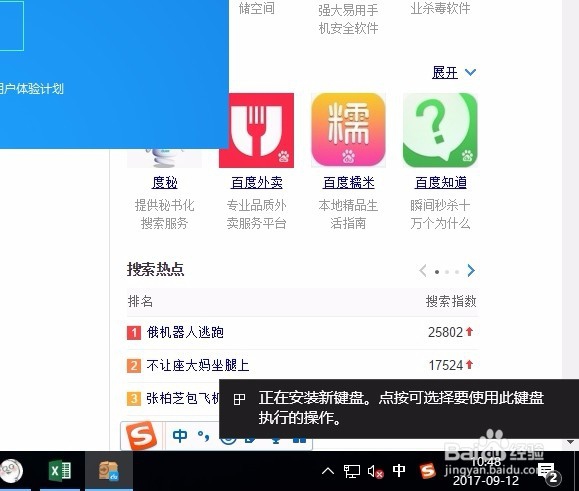Open Excel from the taskbar

[60, 471]
